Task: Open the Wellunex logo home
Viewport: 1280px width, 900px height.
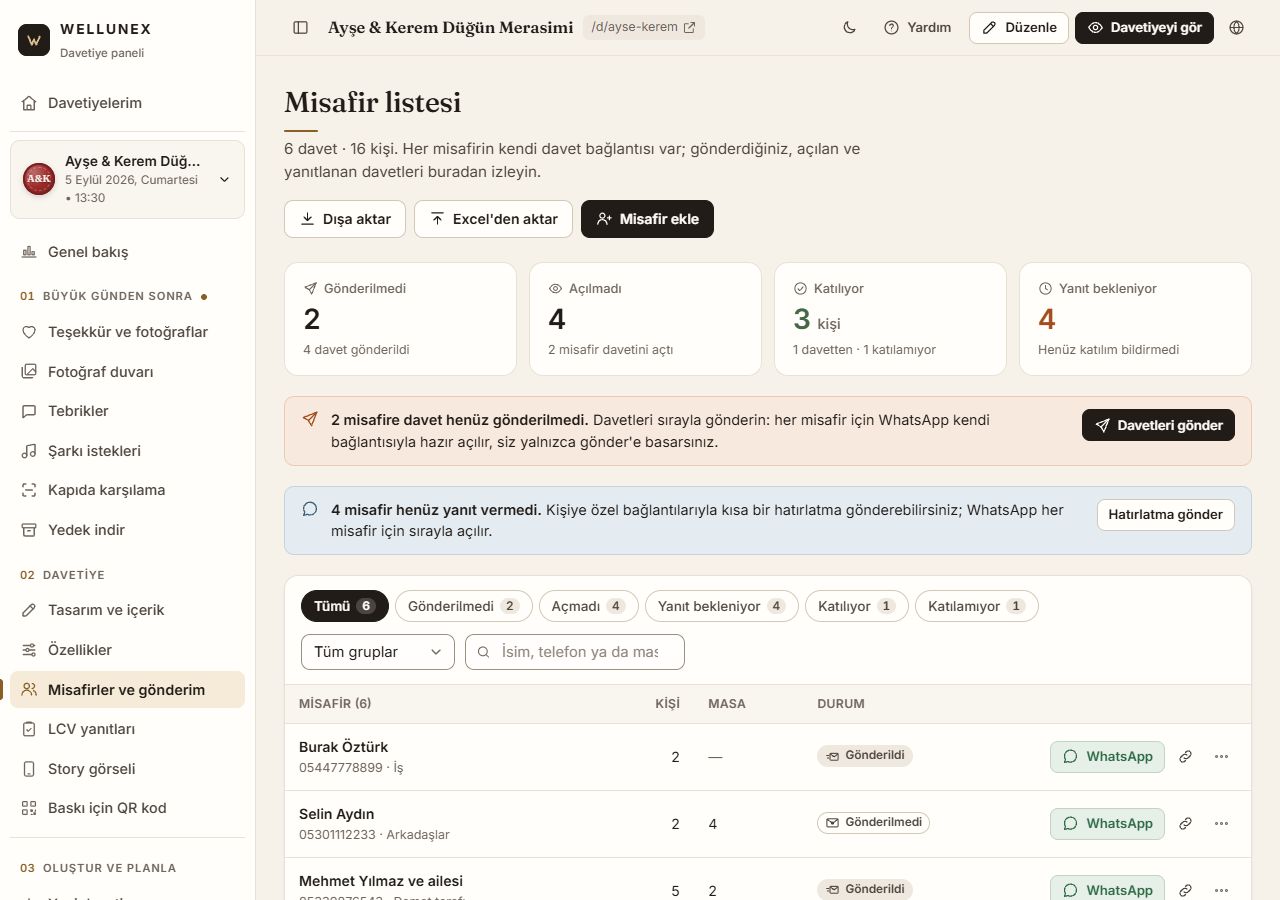Action: pos(34,40)
